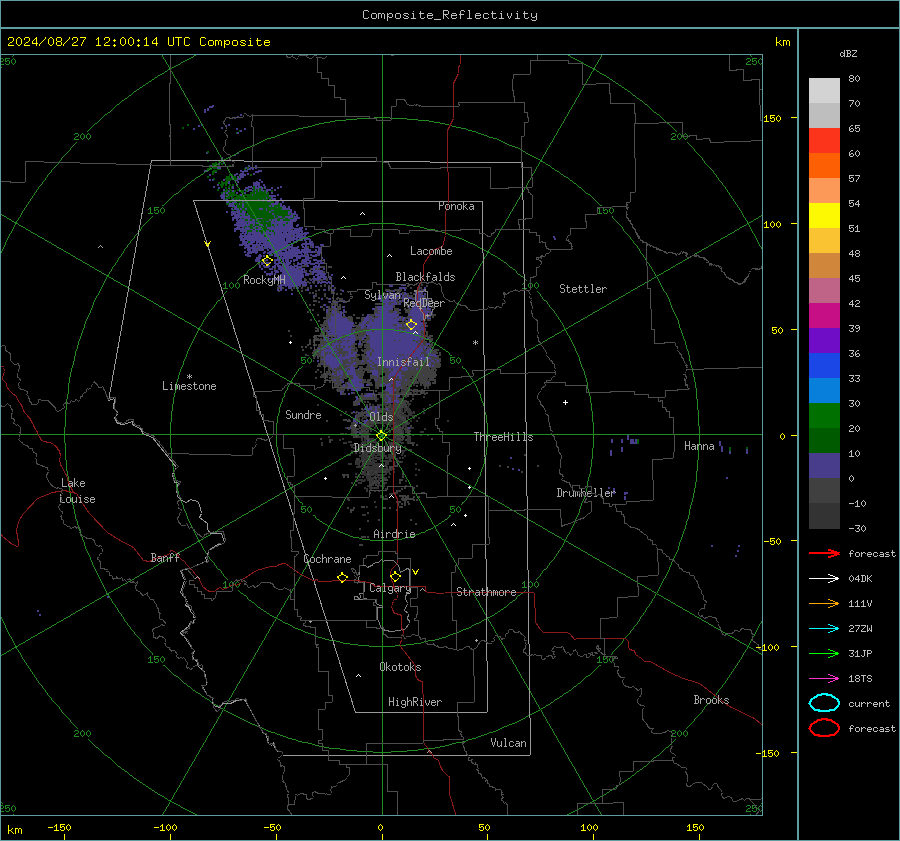The image size is (900, 841).
Task: Click the asterisk marker east of Innisfail
Action: (475, 343)
